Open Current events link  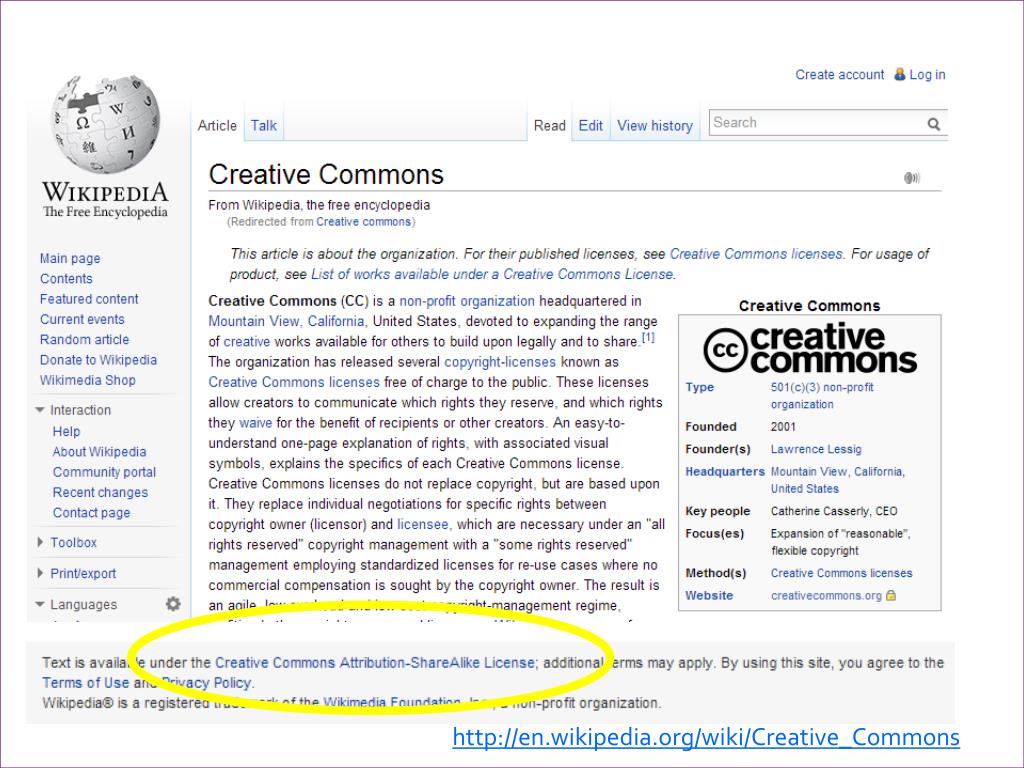pyautogui.click(x=82, y=319)
